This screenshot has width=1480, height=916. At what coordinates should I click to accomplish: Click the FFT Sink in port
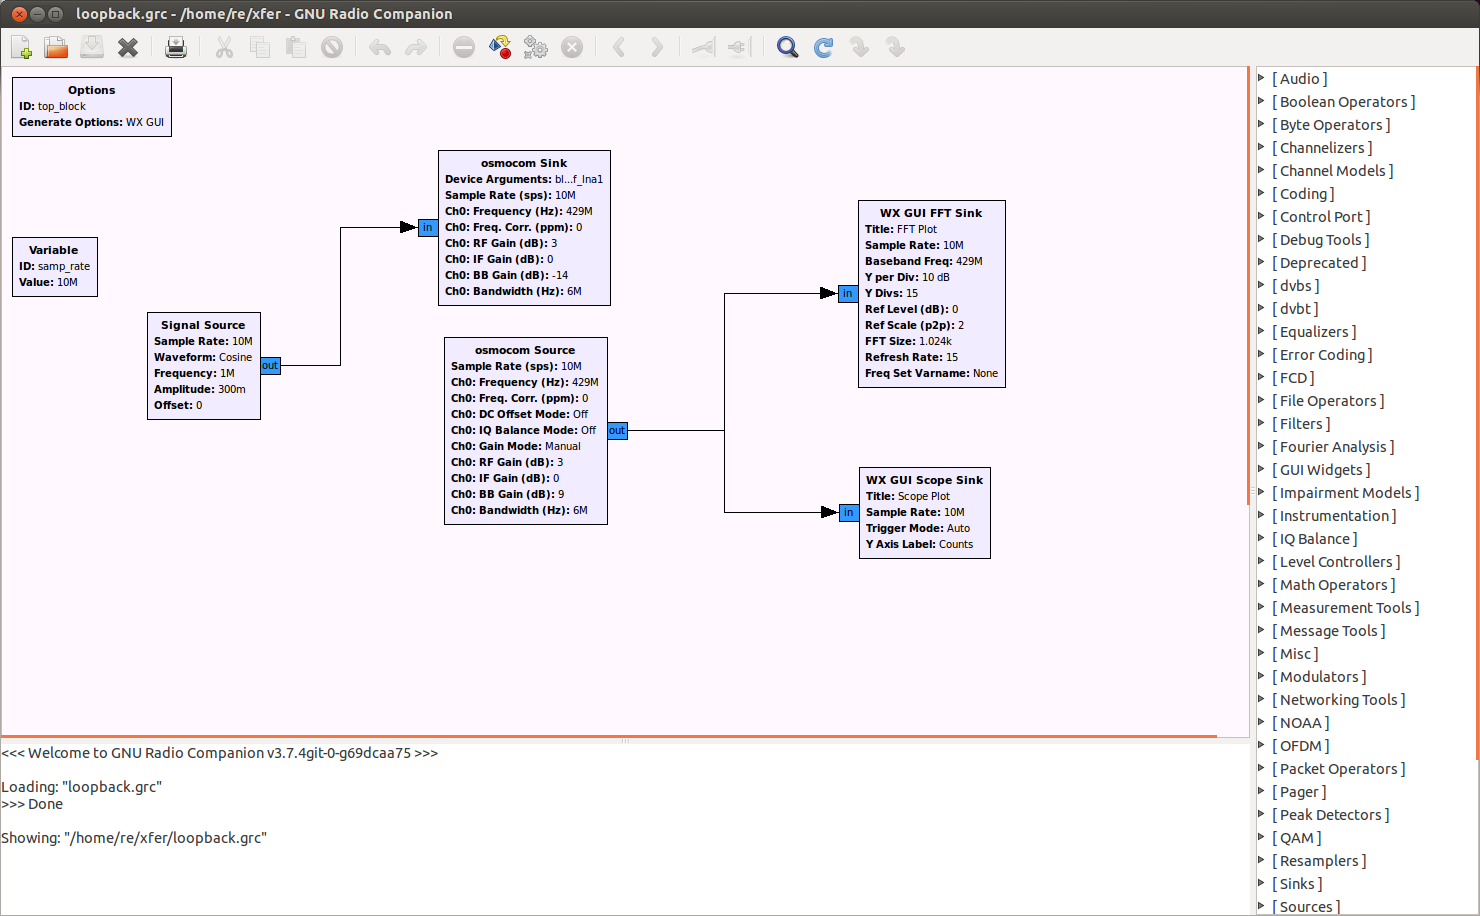[848, 294]
